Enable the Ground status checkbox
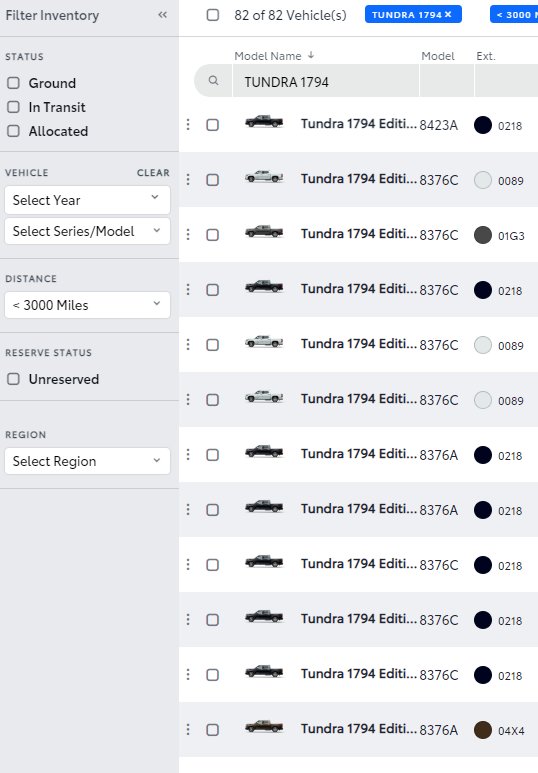 pos(13,83)
